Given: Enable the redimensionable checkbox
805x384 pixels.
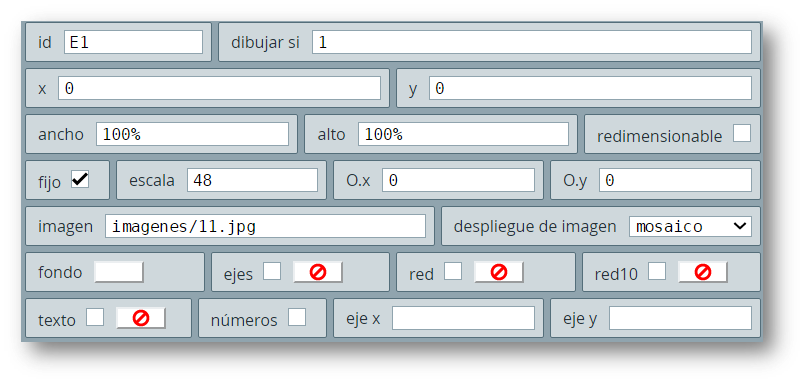Looking at the screenshot, I should [742, 133].
